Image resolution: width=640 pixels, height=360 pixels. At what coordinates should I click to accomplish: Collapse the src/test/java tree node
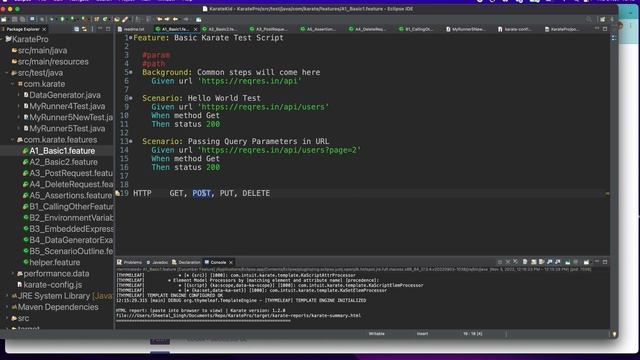7,73
